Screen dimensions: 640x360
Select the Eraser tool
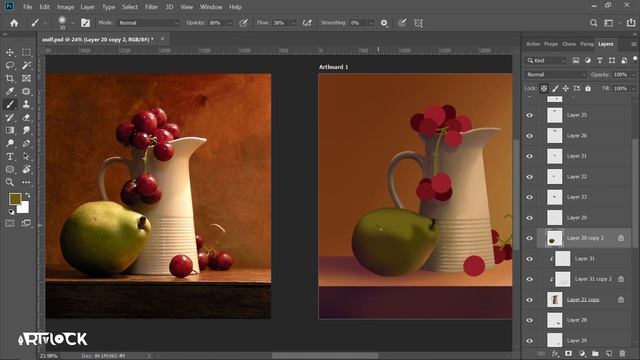[x=26, y=118]
